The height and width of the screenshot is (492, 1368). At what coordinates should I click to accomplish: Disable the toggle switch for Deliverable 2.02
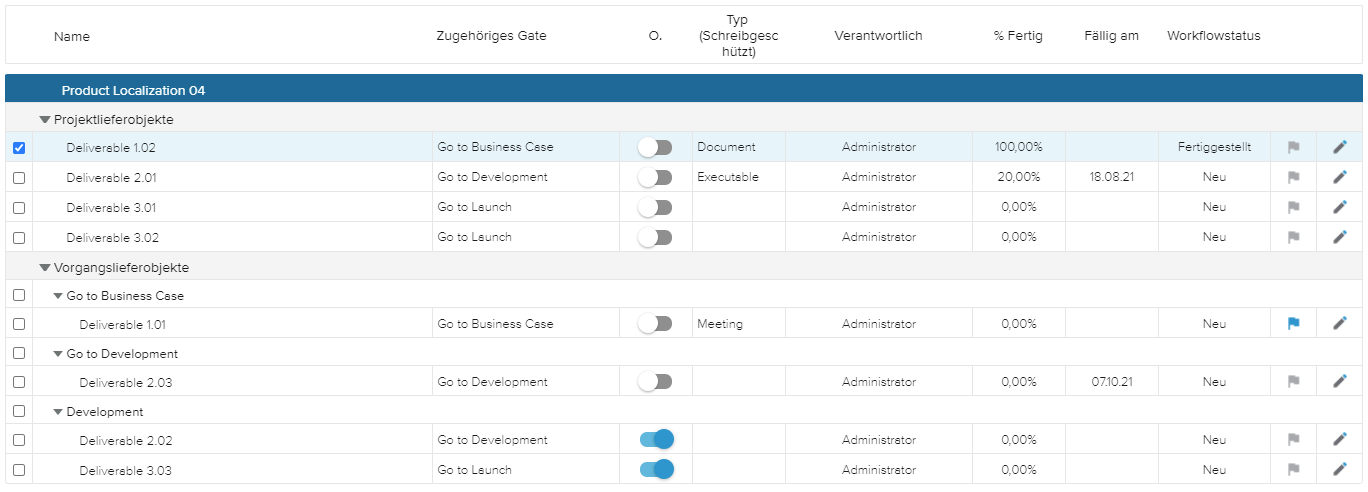(656, 440)
